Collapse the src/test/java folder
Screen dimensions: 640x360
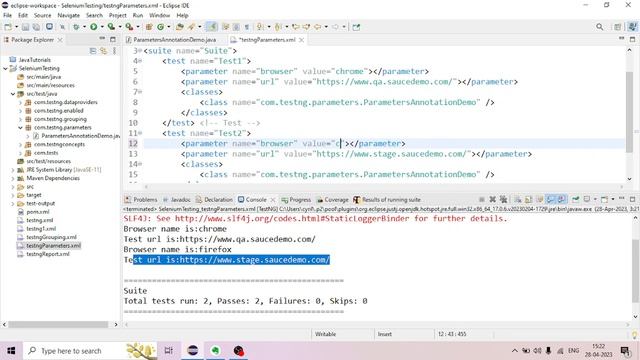(13, 94)
